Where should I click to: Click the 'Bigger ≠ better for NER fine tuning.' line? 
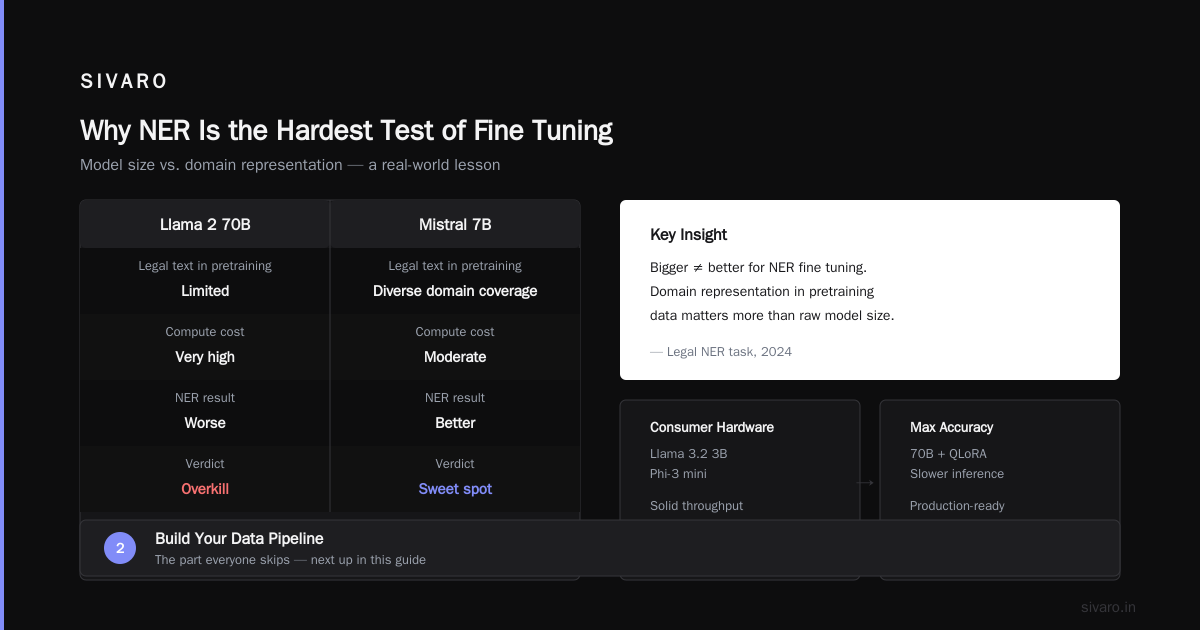[x=759, y=268]
